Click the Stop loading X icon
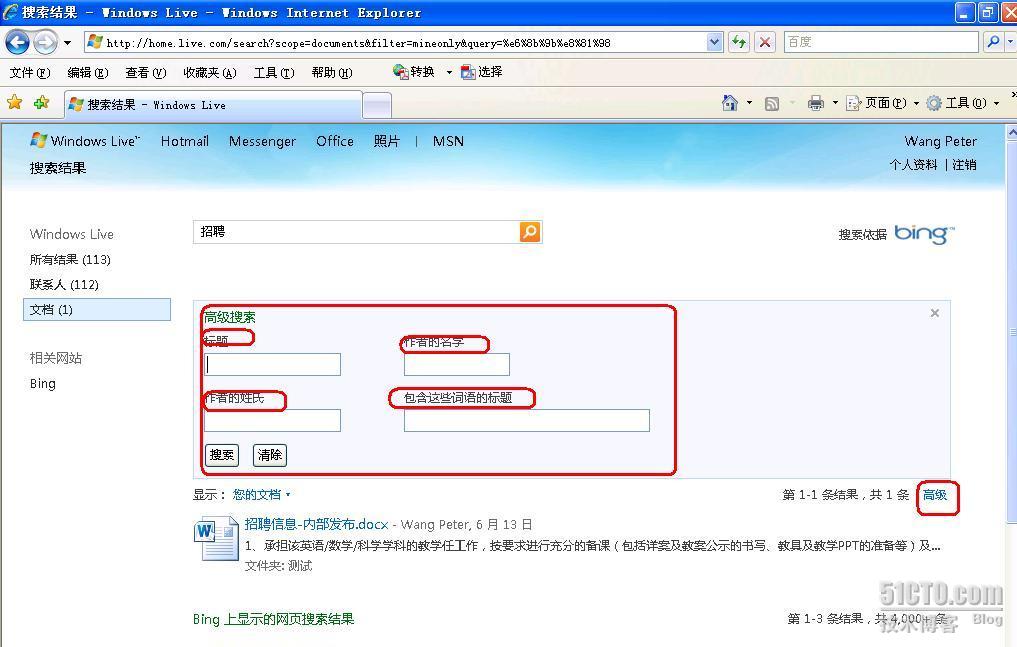This screenshot has width=1017, height=647. click(765, 43)
